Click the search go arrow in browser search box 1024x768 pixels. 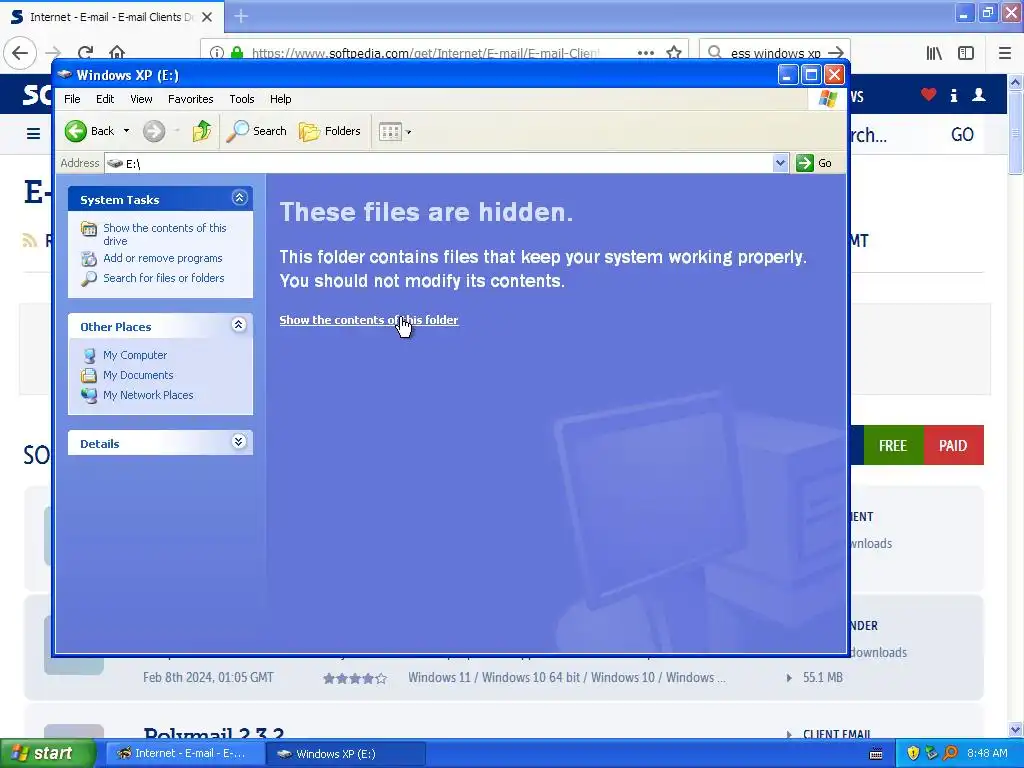835,53
